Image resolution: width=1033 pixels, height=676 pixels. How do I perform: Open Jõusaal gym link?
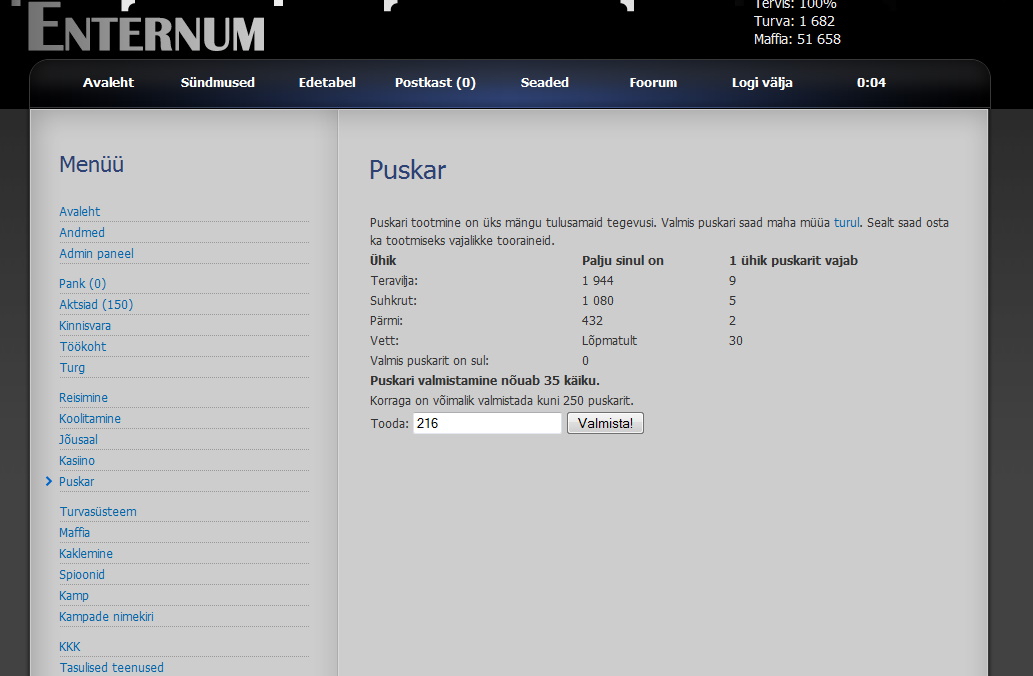point(78,440)
